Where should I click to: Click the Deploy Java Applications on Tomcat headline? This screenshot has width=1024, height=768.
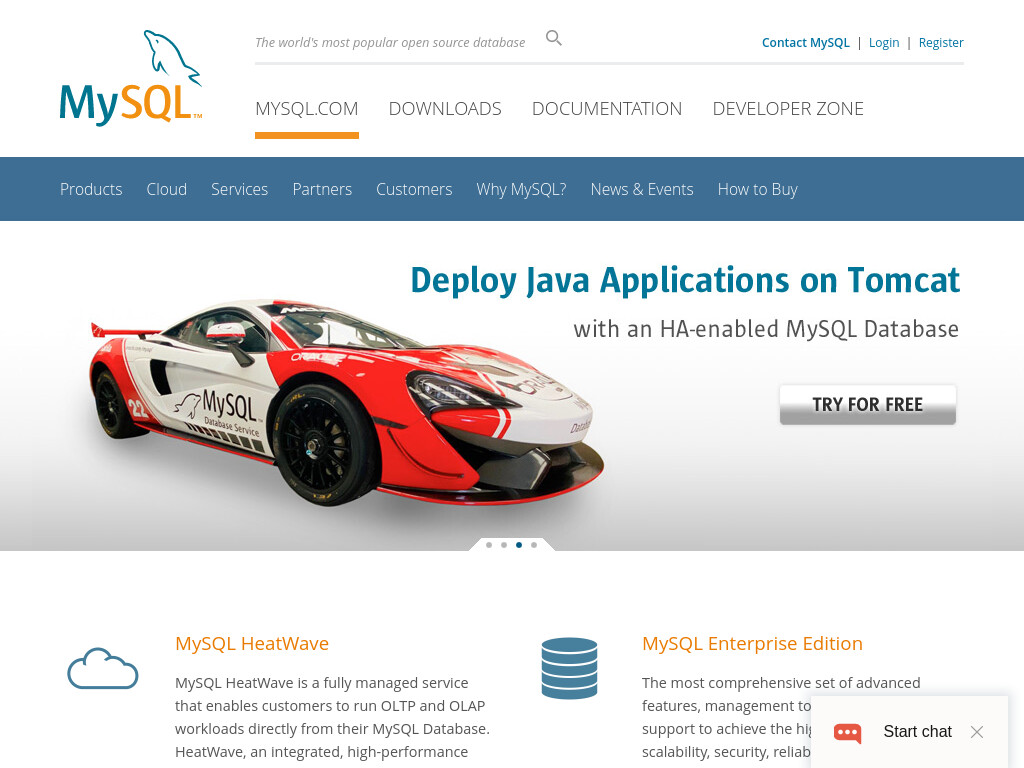[x=685, y=281]
